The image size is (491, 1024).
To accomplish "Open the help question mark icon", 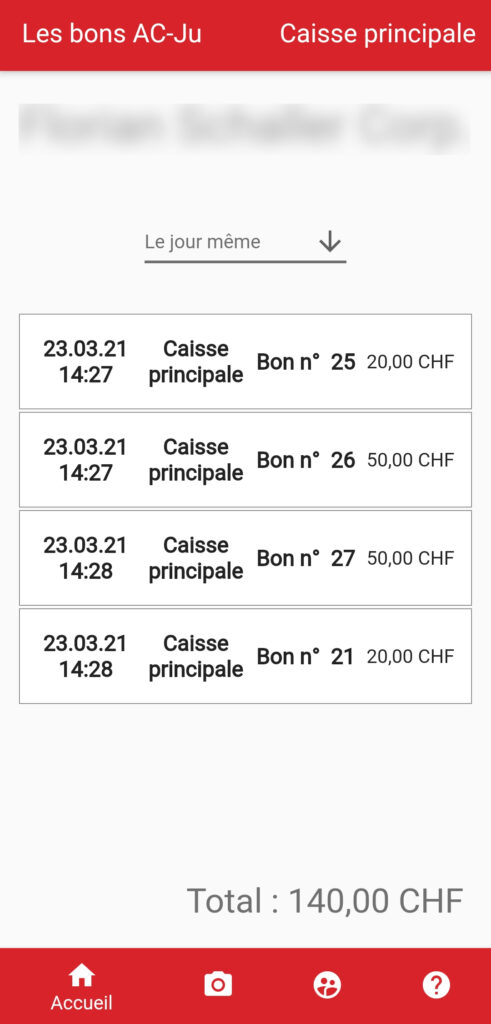I will [x=436, y=984].
